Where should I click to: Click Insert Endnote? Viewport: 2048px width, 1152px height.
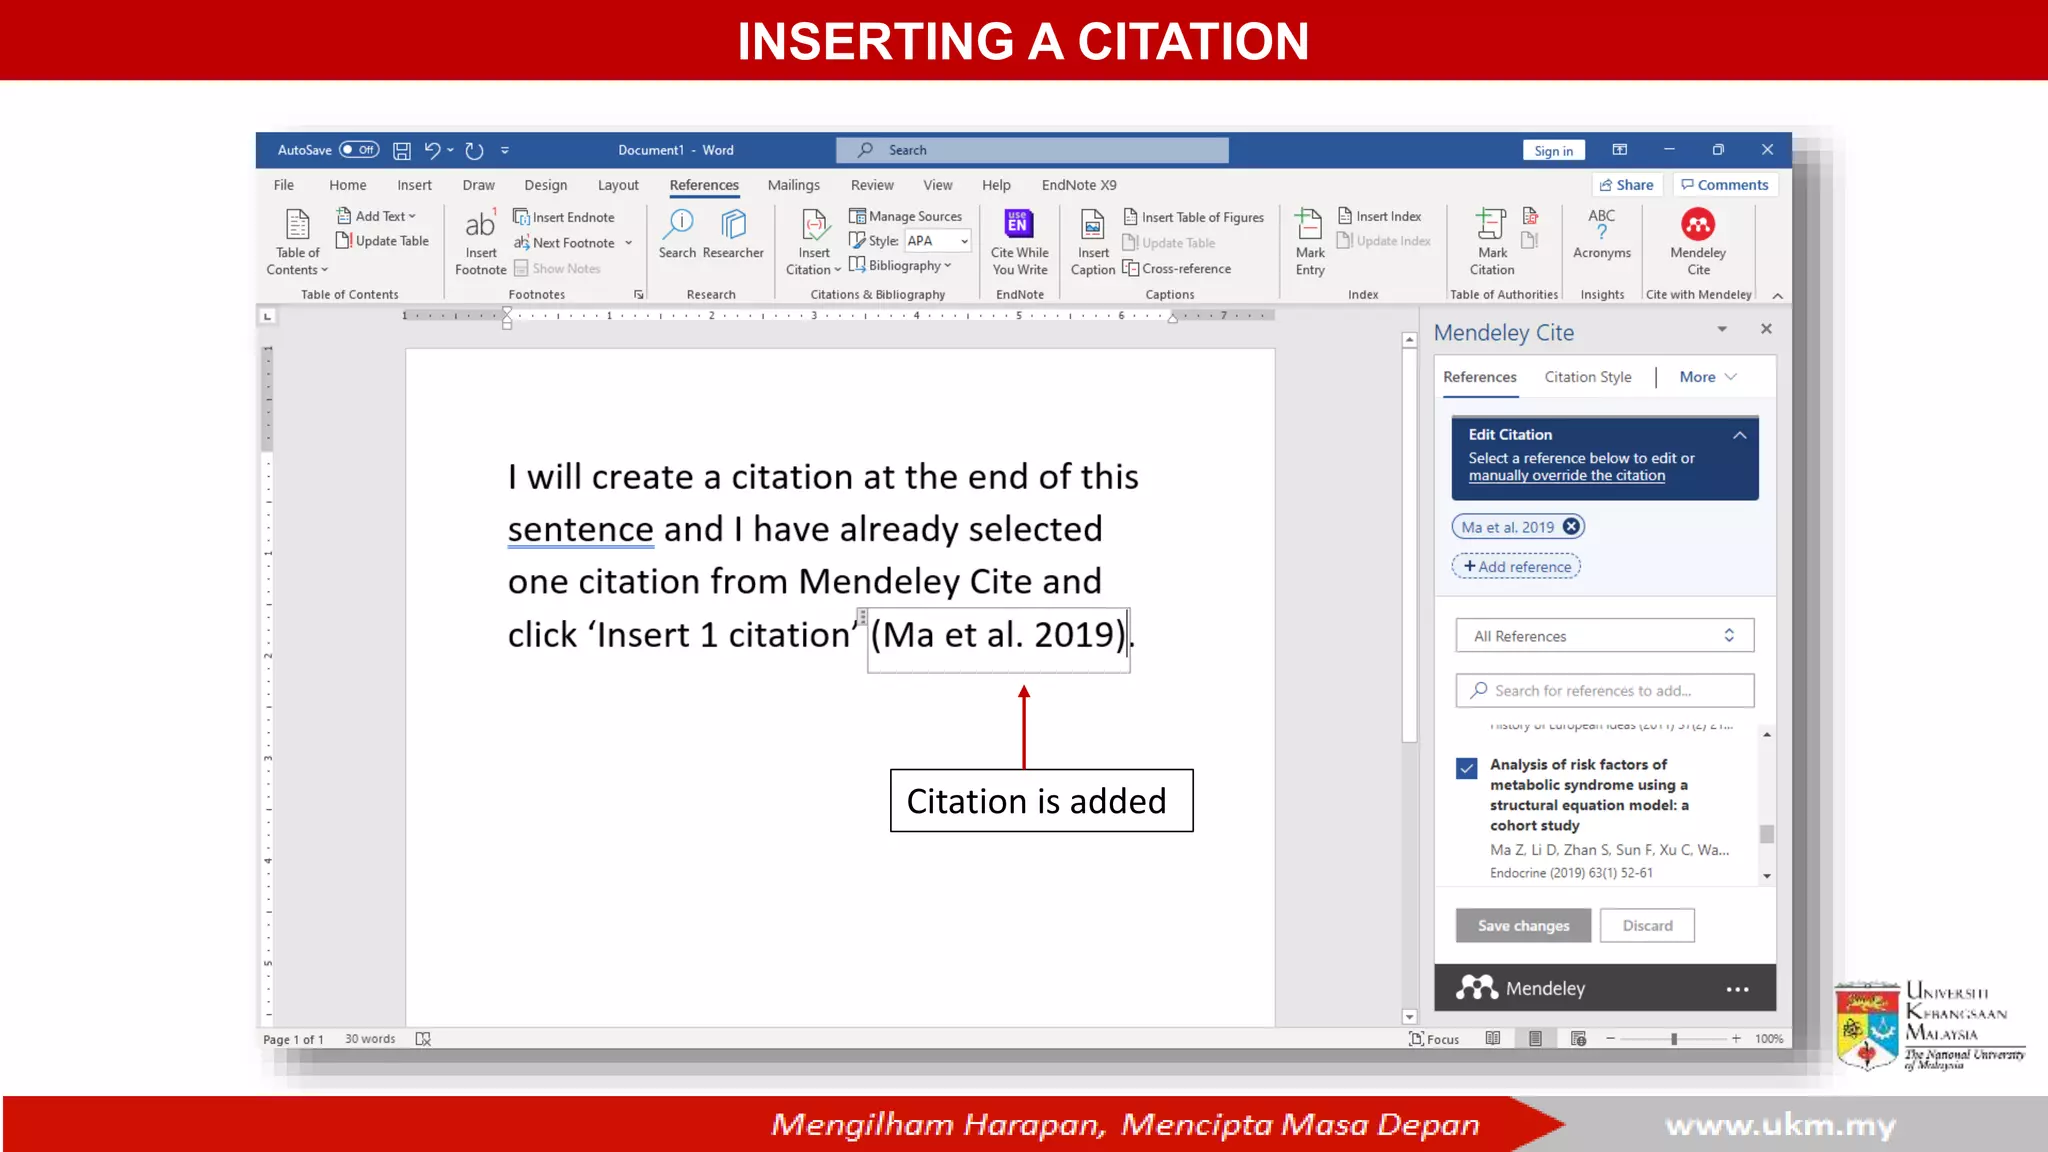point(564,217)
